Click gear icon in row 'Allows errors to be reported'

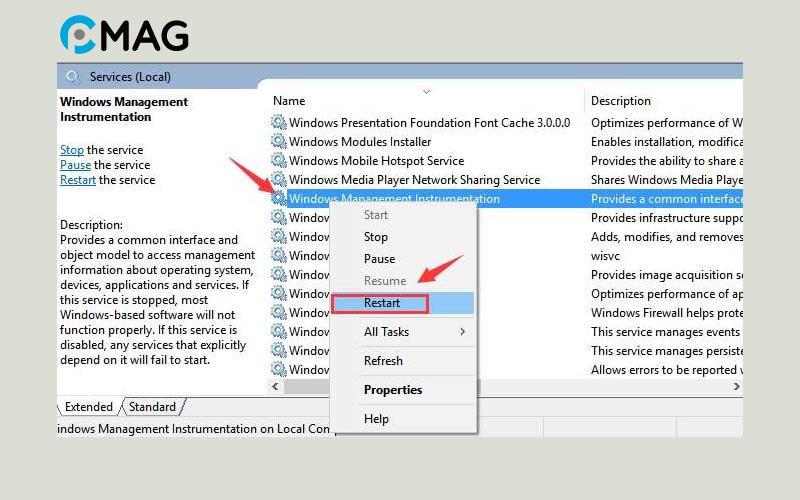click(278, 369)
